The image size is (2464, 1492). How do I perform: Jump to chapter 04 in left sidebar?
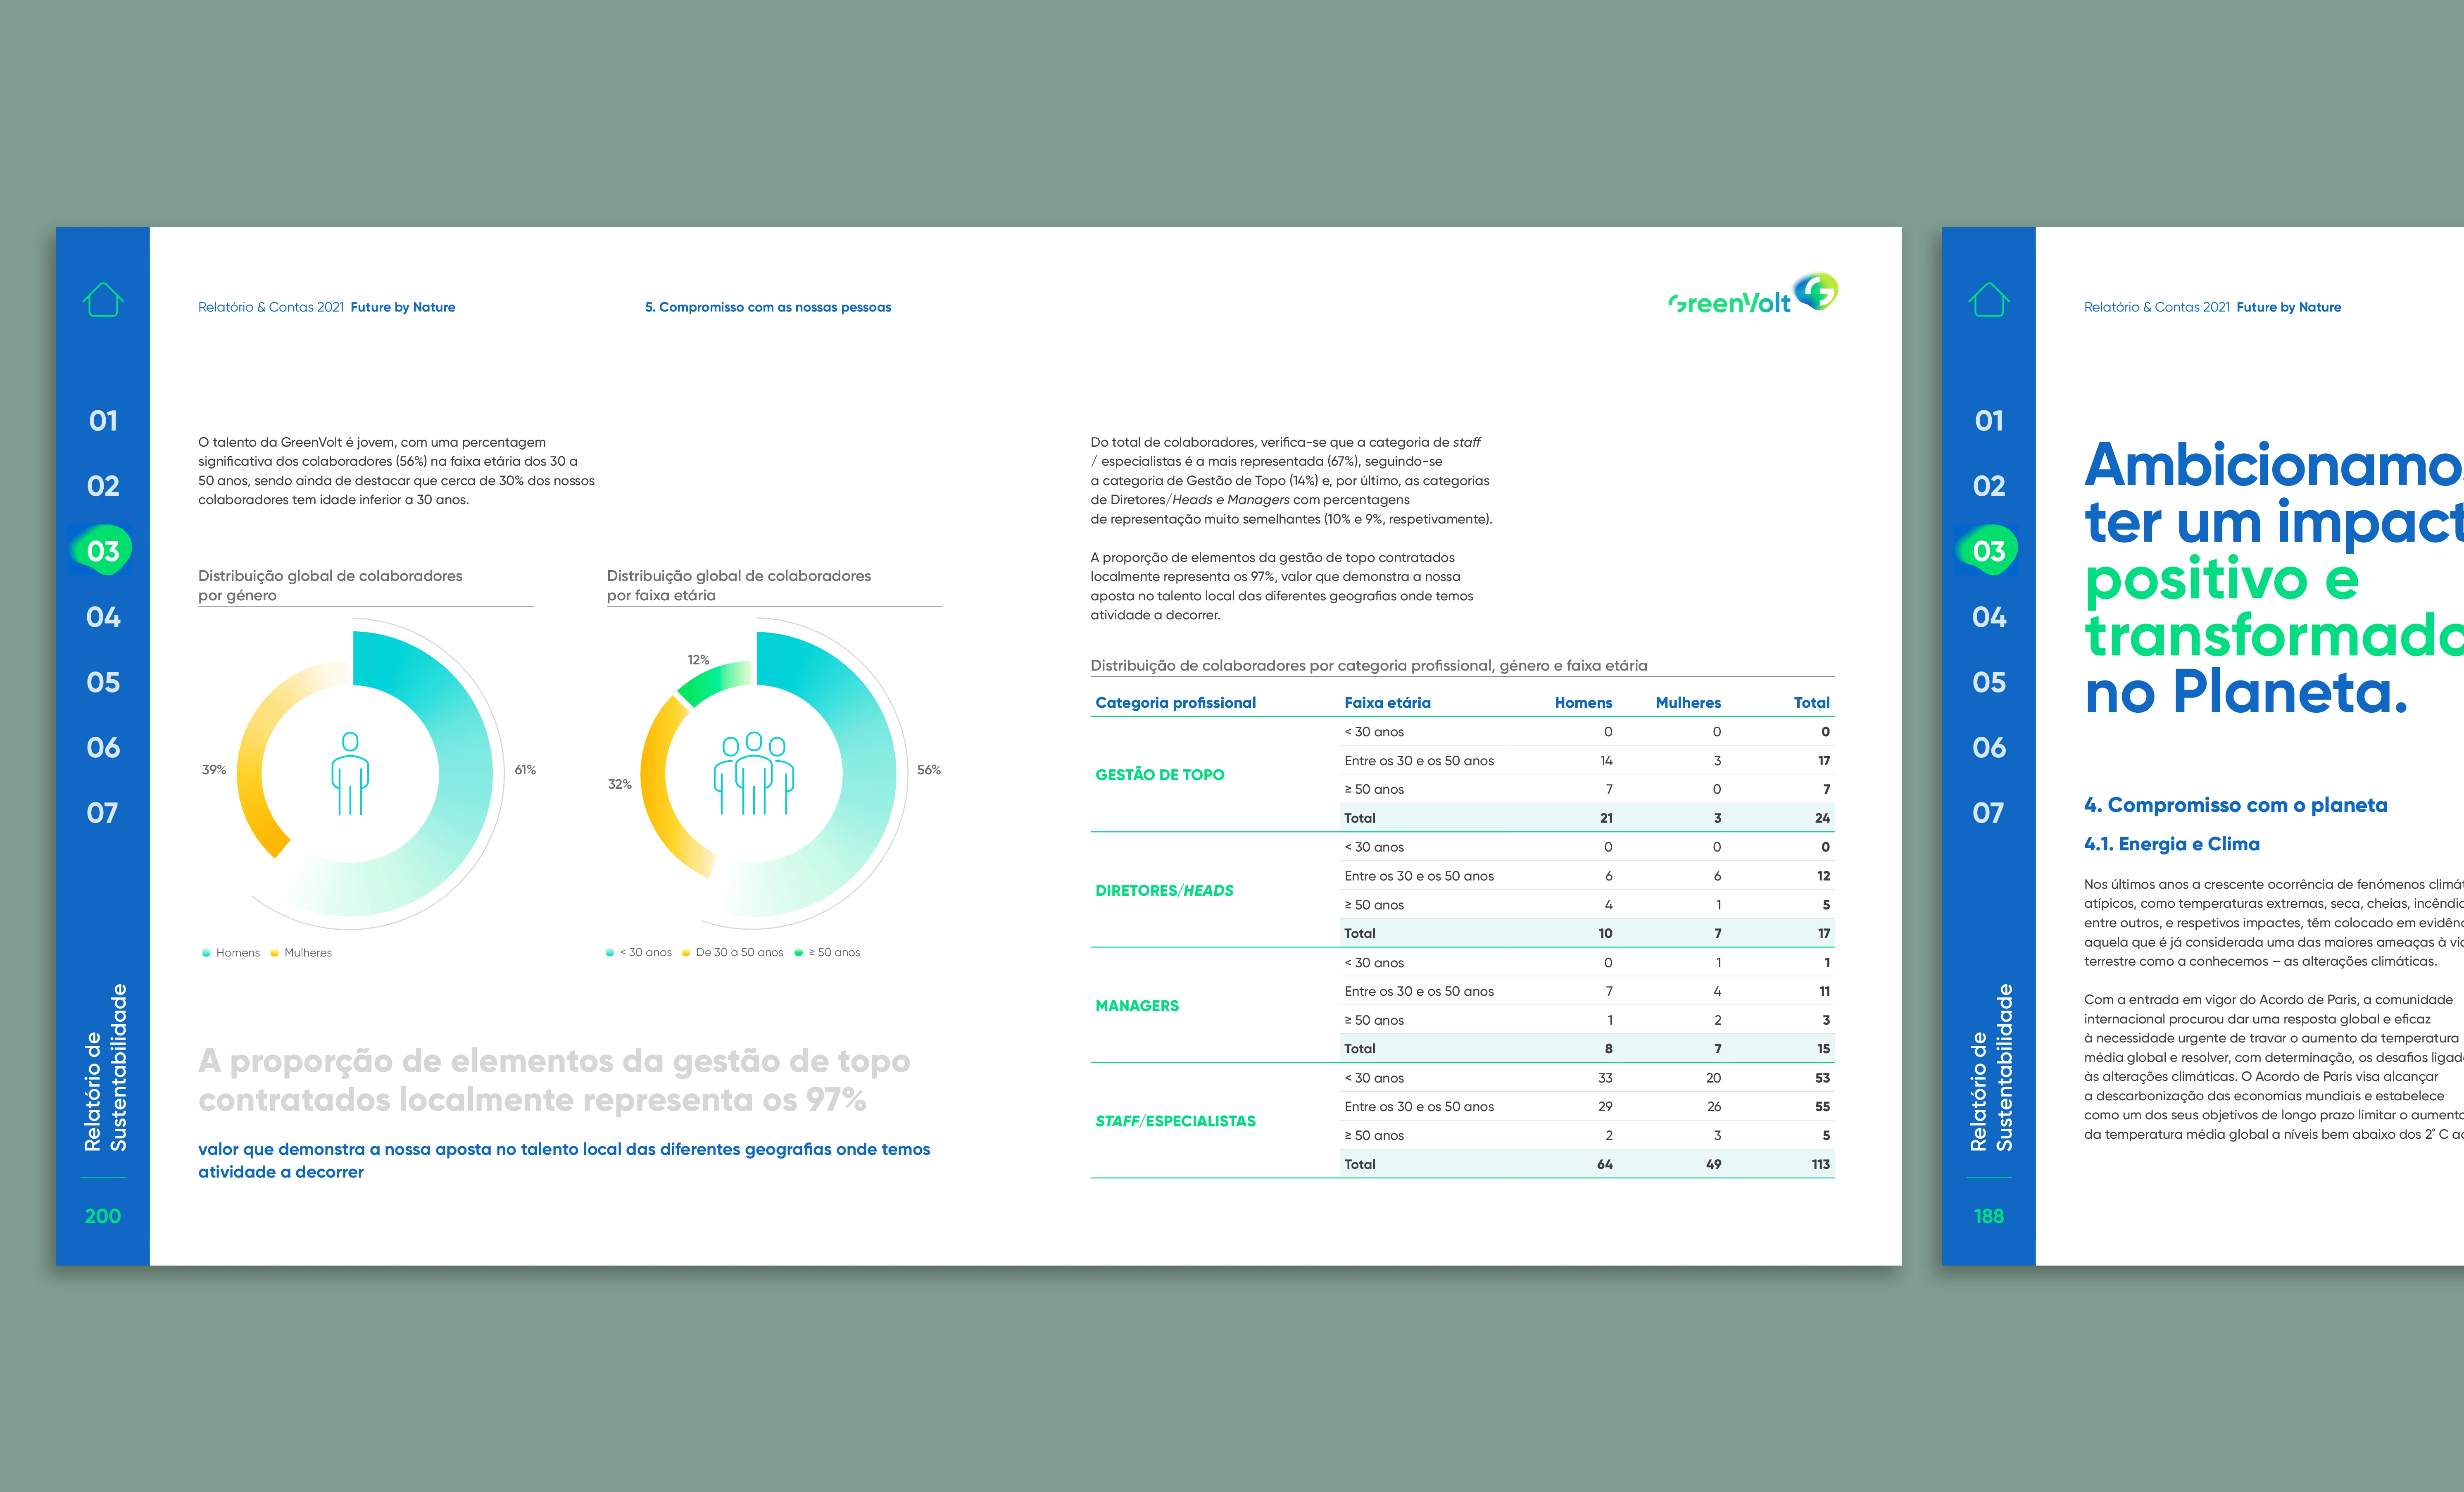coord(103,617)
